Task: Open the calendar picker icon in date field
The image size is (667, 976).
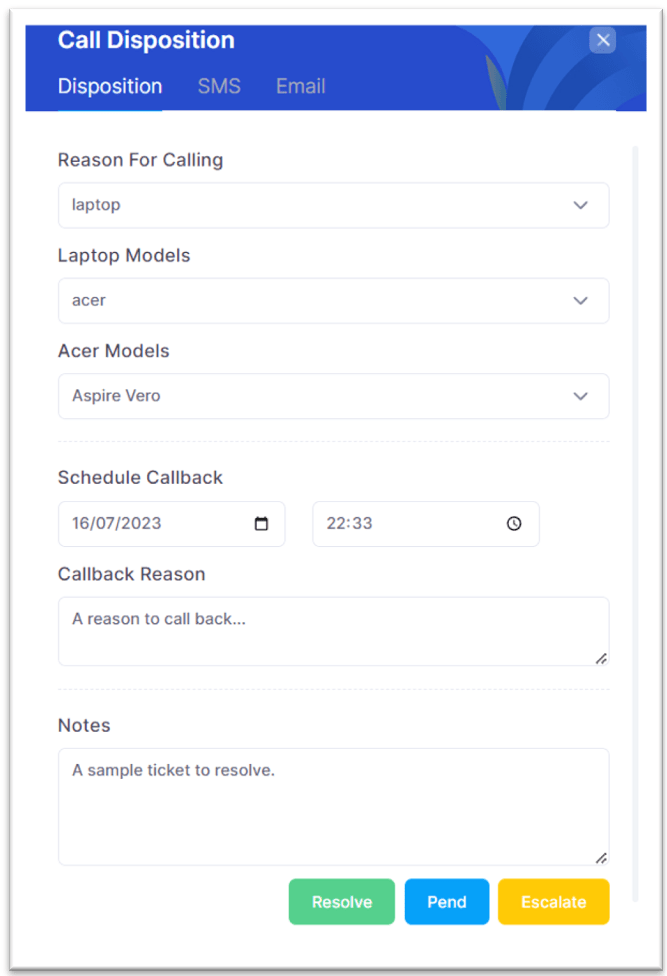Action: (x=261, y=523)
